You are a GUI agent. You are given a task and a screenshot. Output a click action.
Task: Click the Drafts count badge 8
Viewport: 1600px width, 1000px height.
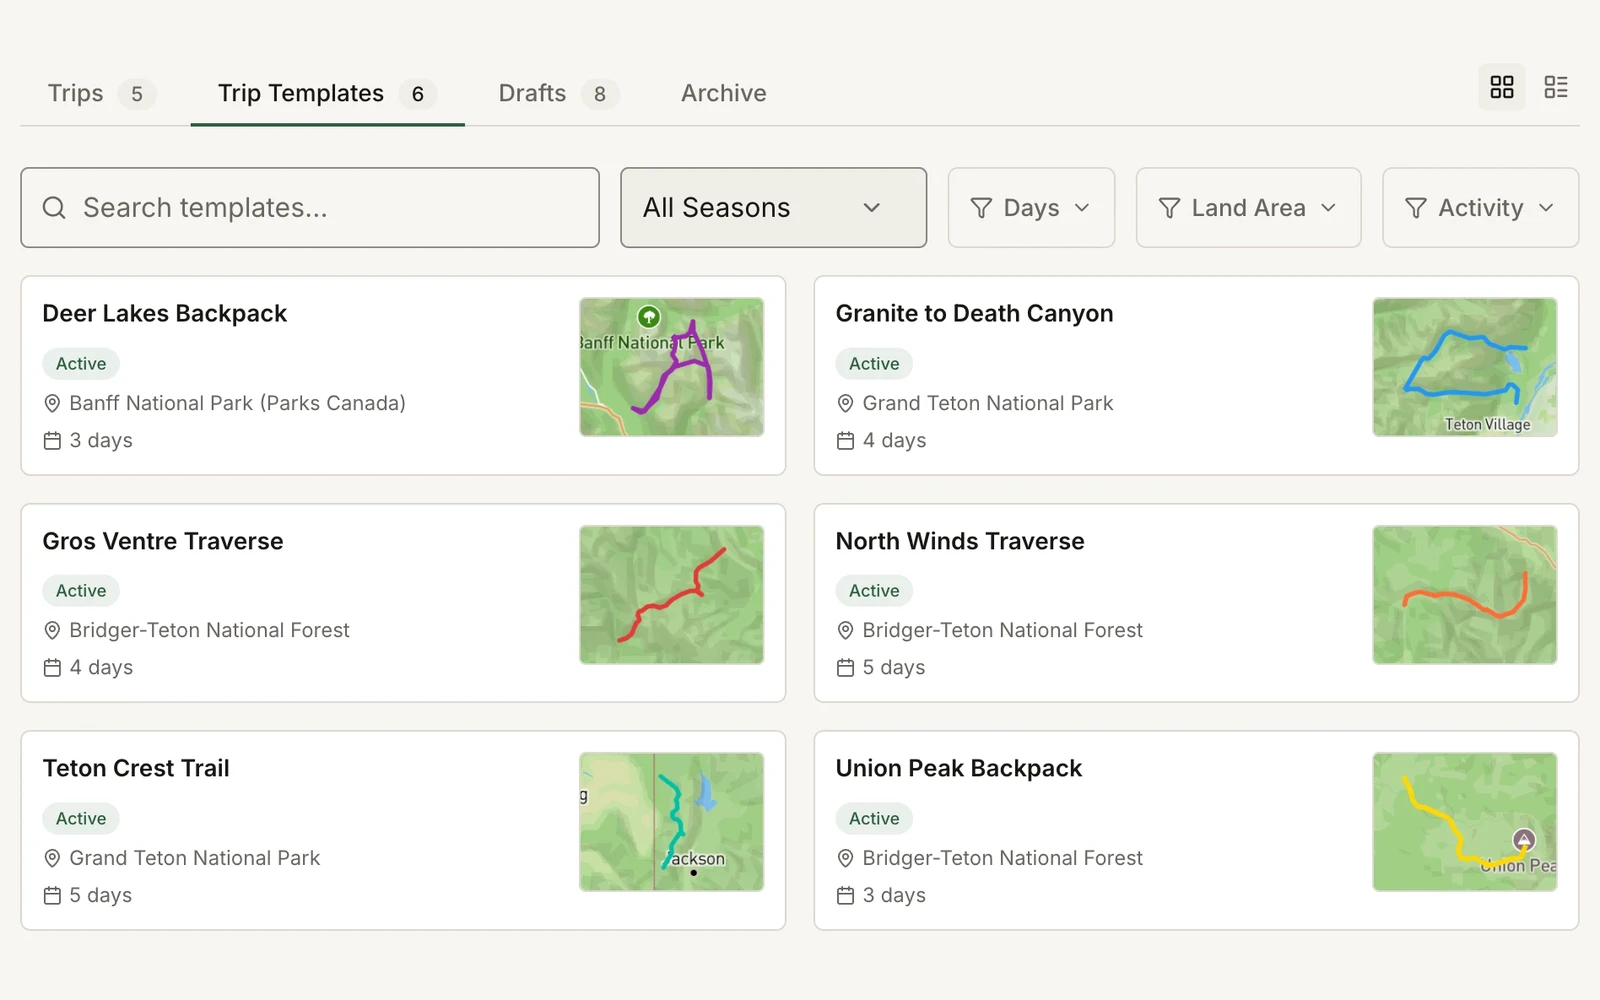point(600,94)
